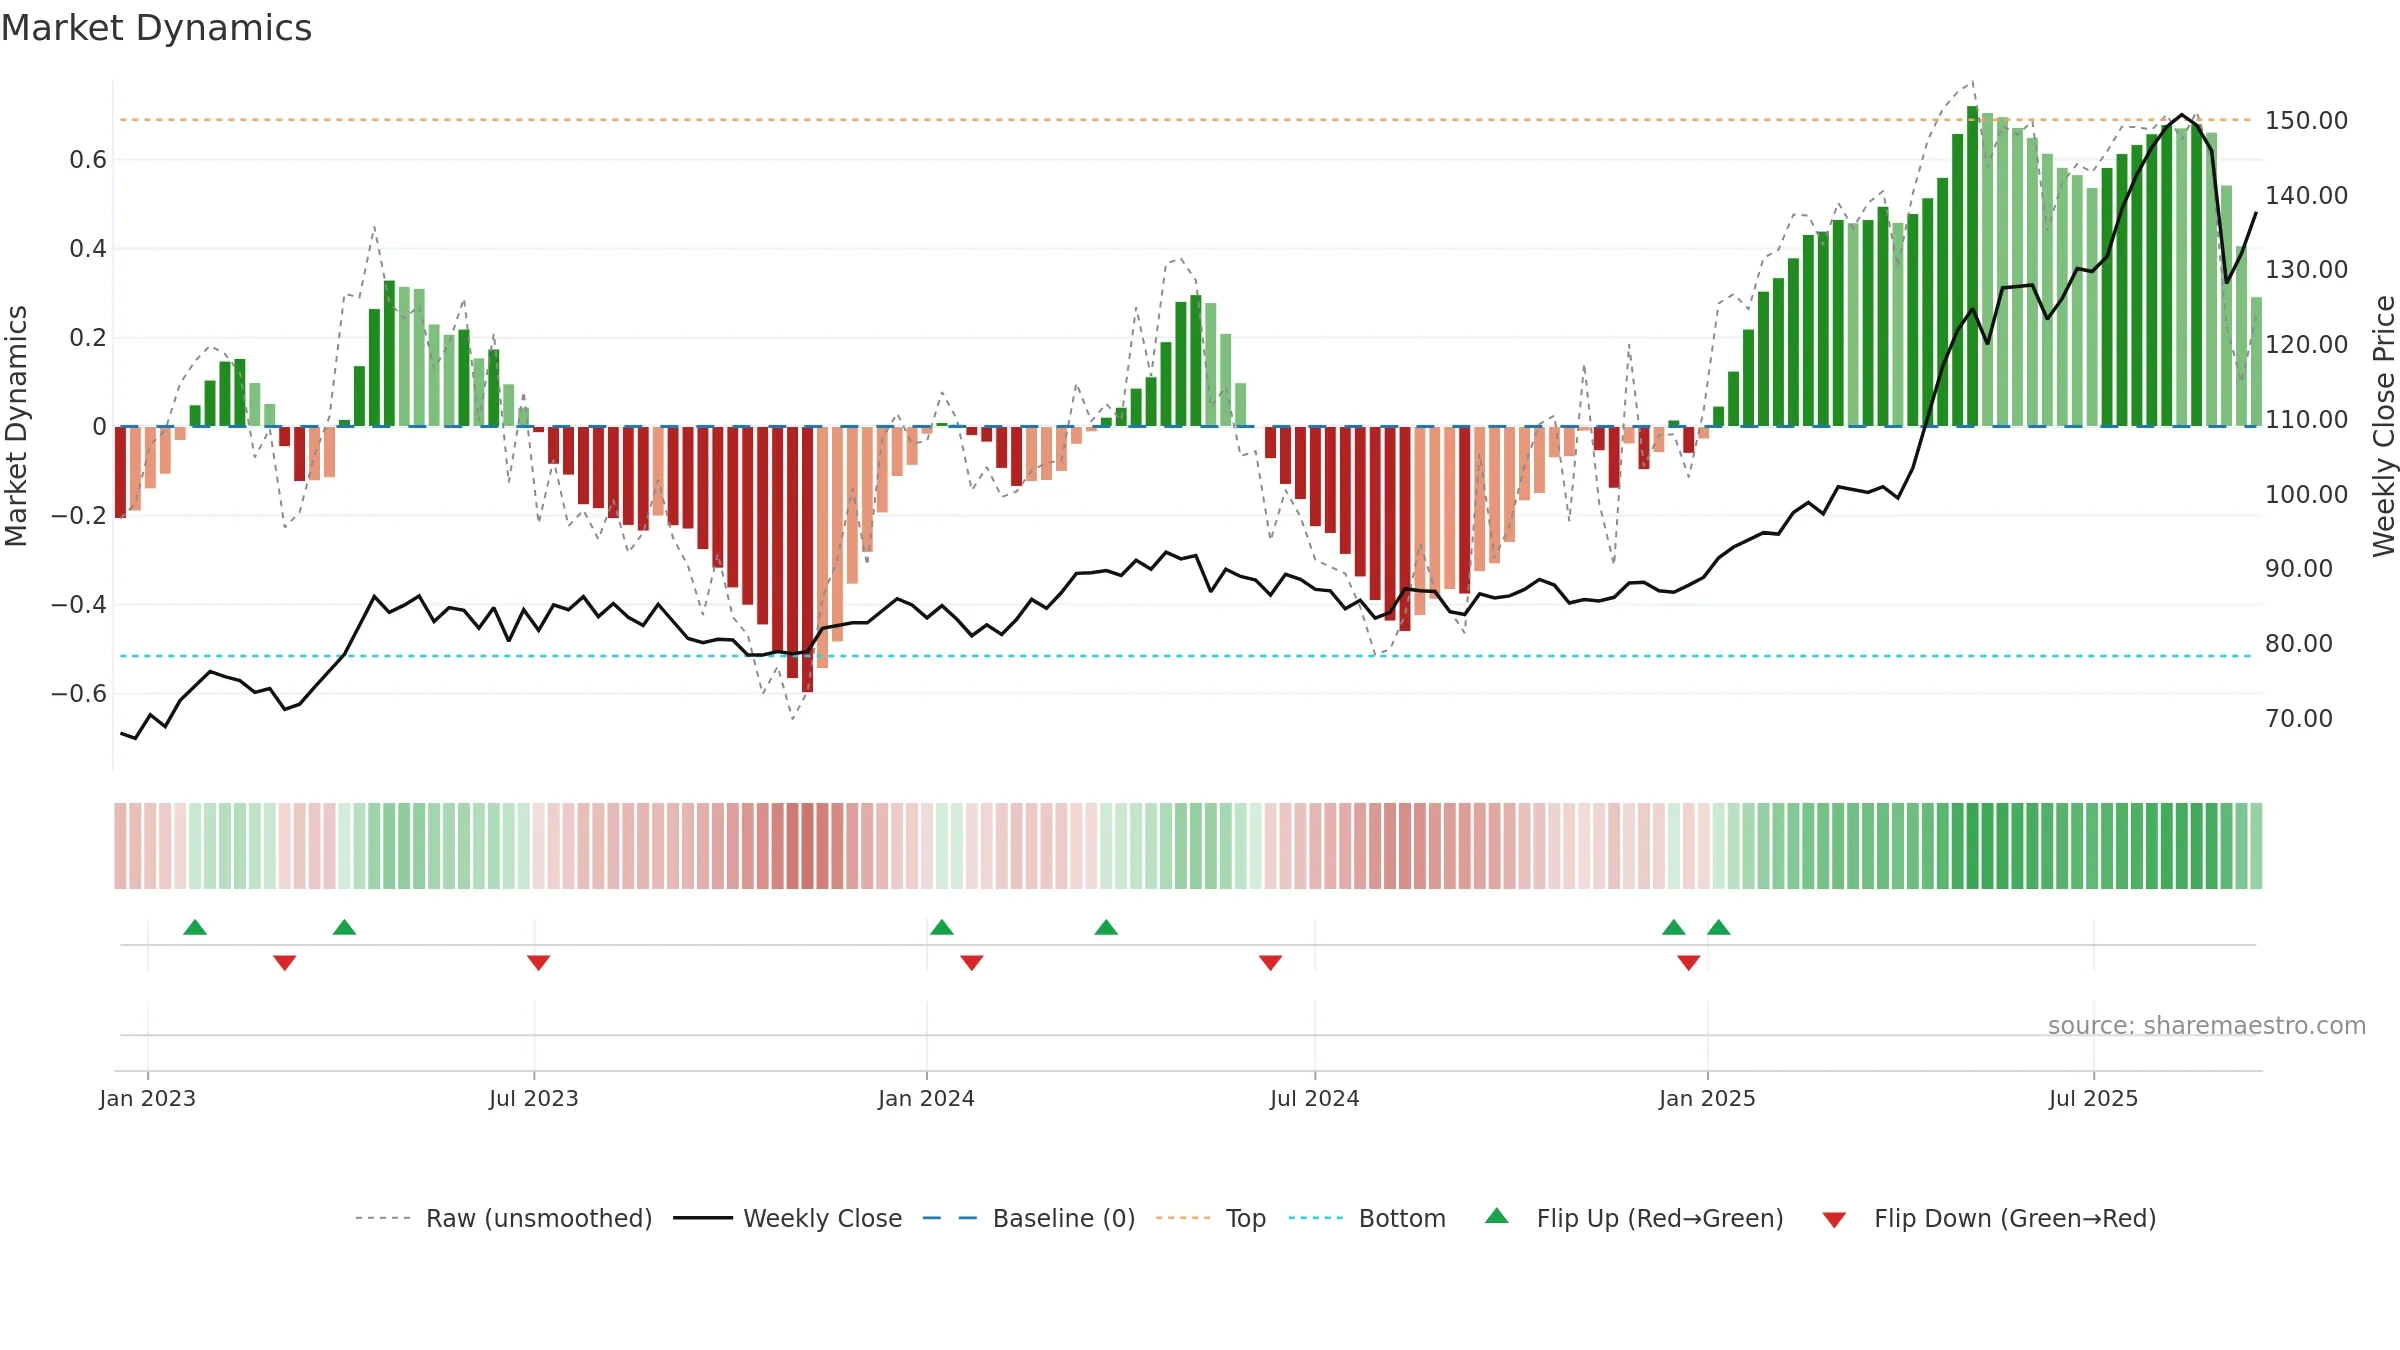Toggle the Raw (unsmoothed) legend entry
Image resolution: width=2400 pixels, height=1350 pixels.
[504, 1218]
